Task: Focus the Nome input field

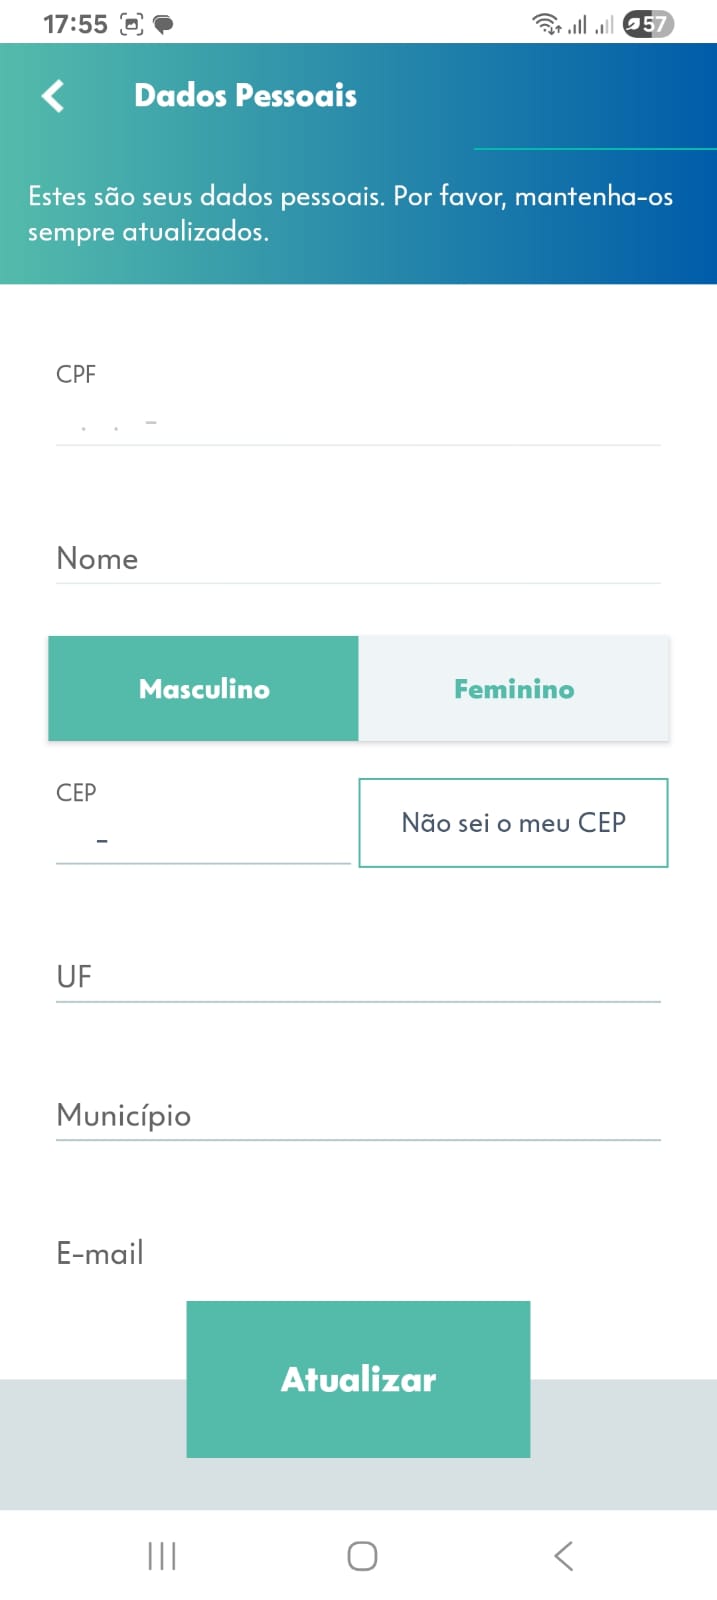Action: click(x=358, y=559)
